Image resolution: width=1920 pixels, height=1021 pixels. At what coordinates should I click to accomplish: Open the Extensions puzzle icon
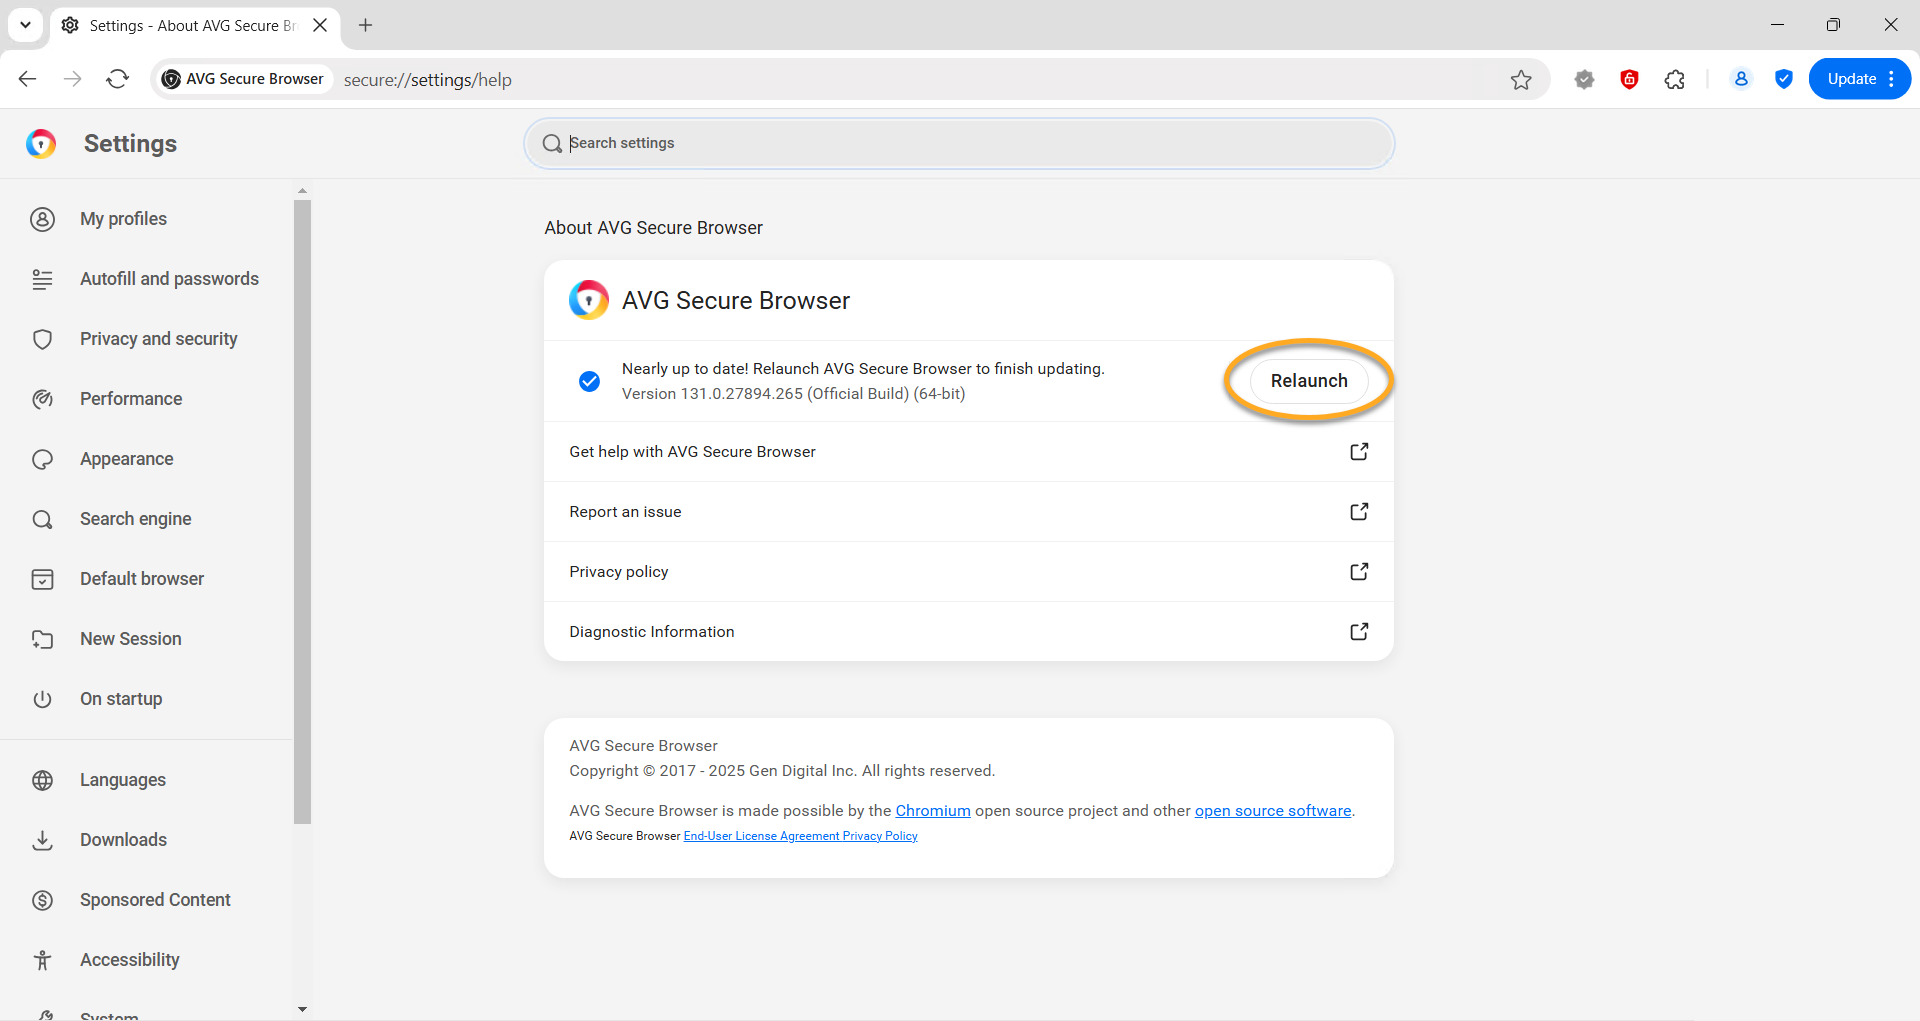point(1675,80)
